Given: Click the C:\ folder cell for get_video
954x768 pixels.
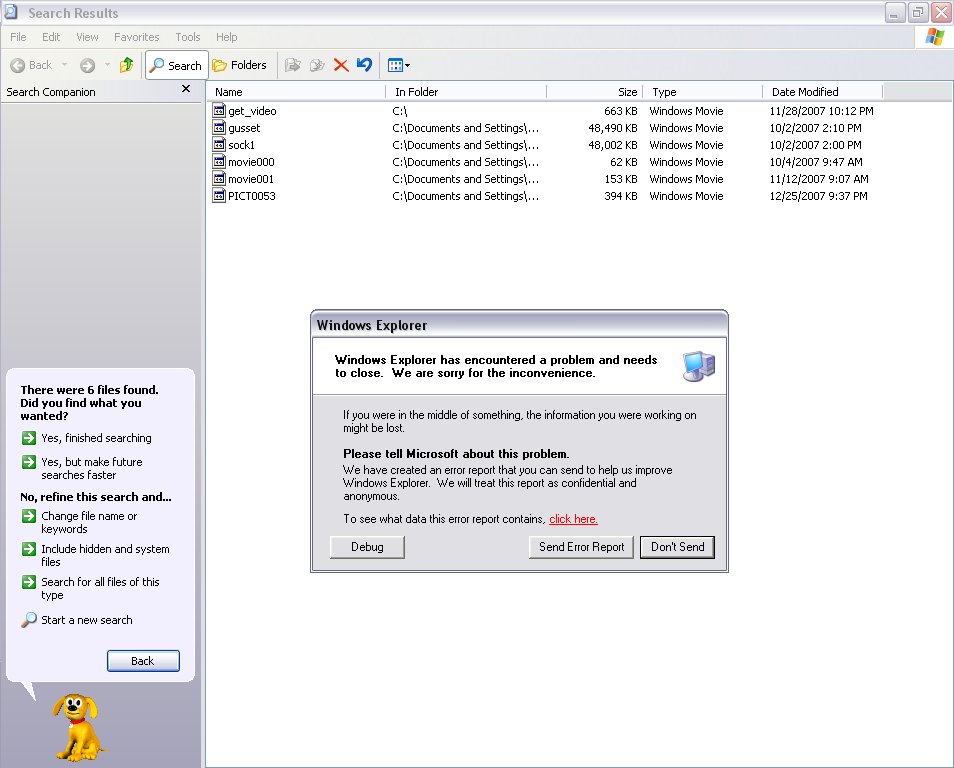Looking at the screenshot, I should (400, 111).
